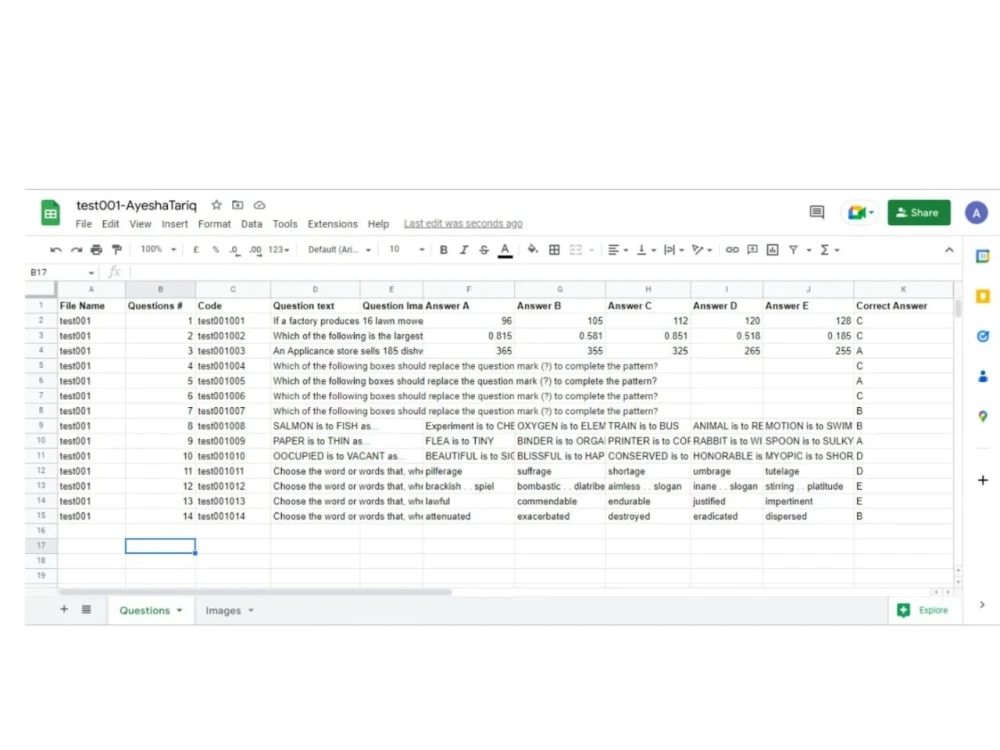The width and height of the screenshot is (1000, 750).
Task: Open comment history icon
Action: pyautogui.click(x=817, y=212)
